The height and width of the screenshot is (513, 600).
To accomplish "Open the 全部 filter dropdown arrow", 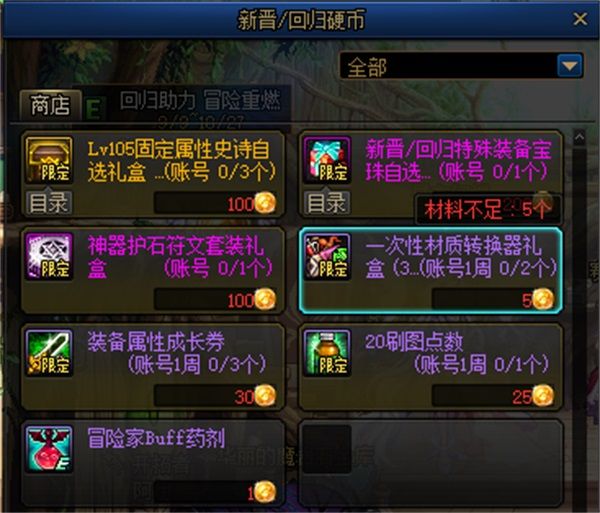I will (570, 66).
